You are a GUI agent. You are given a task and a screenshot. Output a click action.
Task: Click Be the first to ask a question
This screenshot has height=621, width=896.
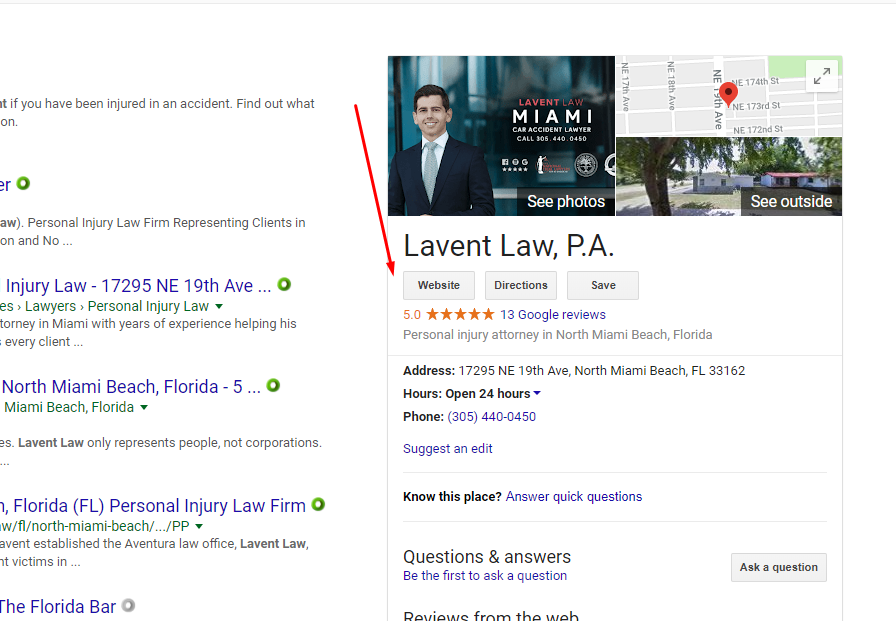[x=485, y=576]
